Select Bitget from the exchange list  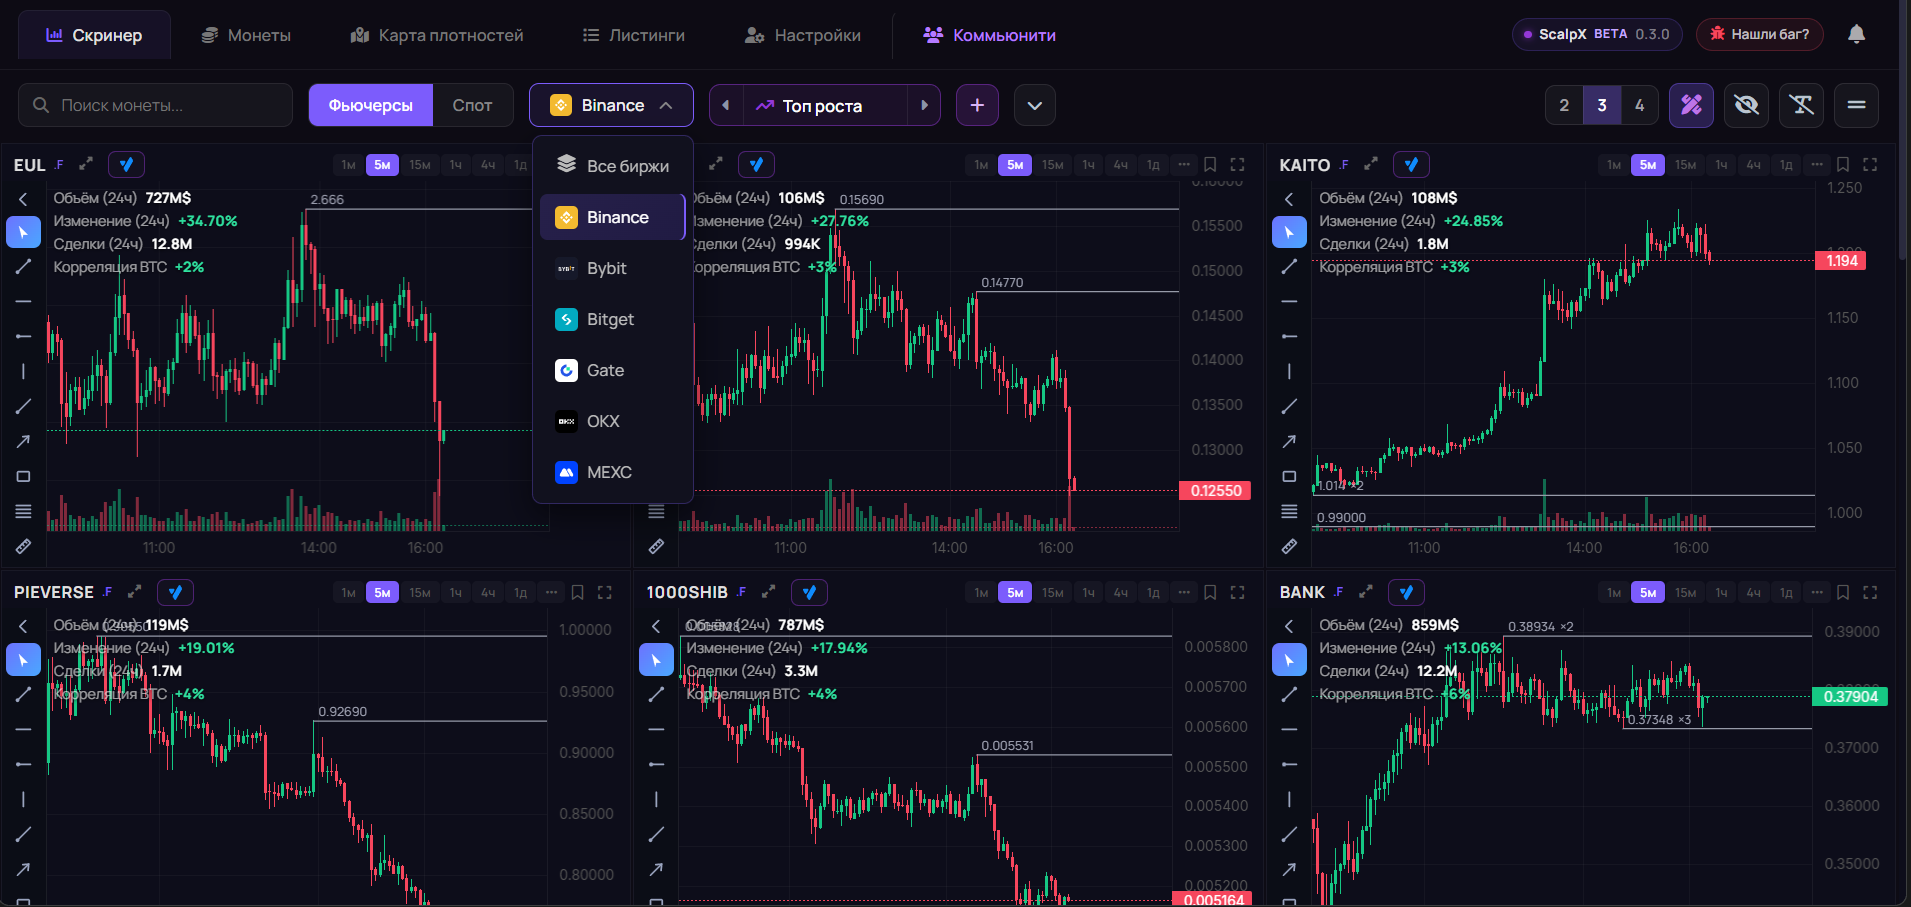[x=613, y=319]
